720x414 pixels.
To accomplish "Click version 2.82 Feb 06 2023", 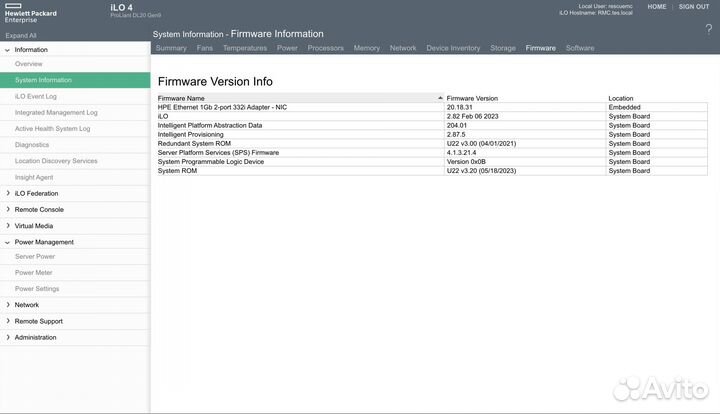I will pos(472,116).
